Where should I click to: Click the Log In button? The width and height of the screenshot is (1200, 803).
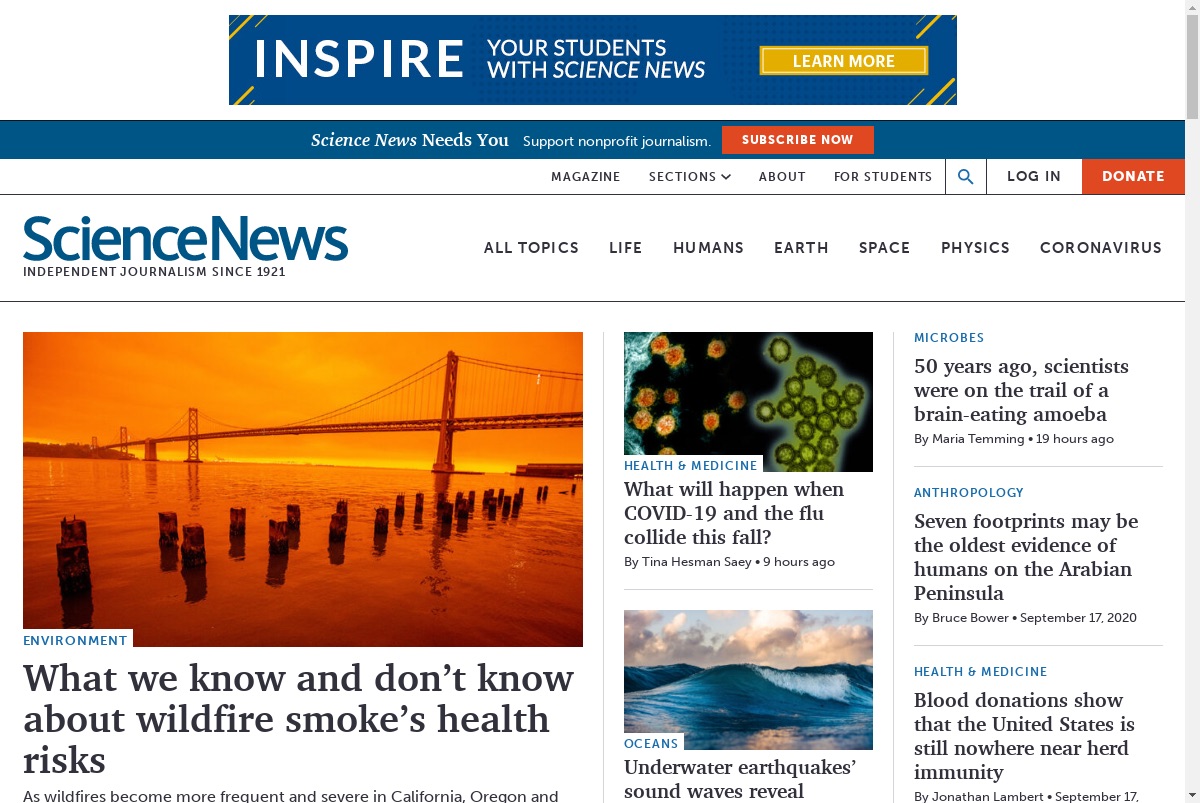1034,177
